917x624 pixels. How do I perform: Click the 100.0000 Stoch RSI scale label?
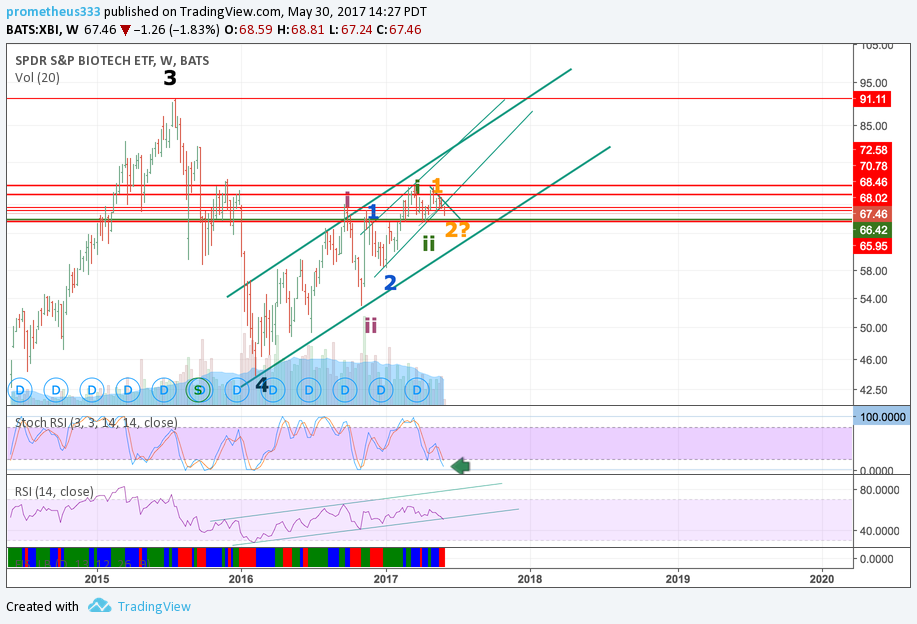(882, 417)
